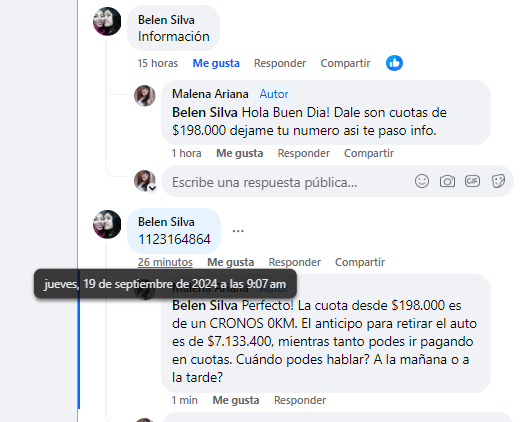Open the emoji picker in reply box
The height and width of the screenshot is (422, 520).
click(422, 181)
